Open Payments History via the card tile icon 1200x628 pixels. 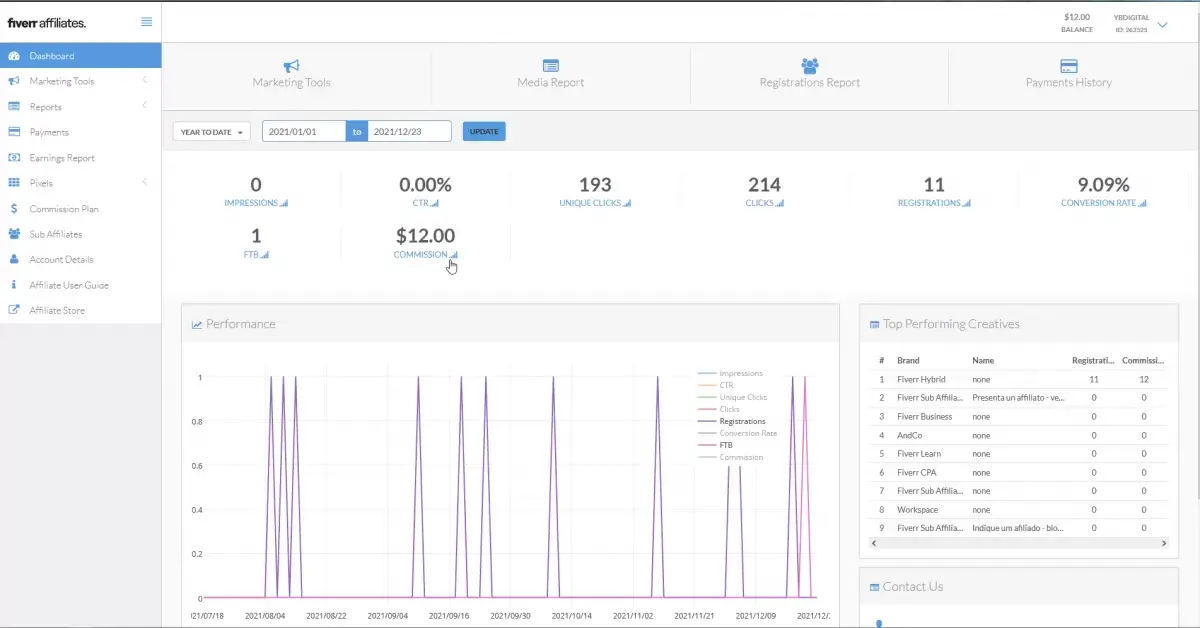click(x=1069, y=66)
